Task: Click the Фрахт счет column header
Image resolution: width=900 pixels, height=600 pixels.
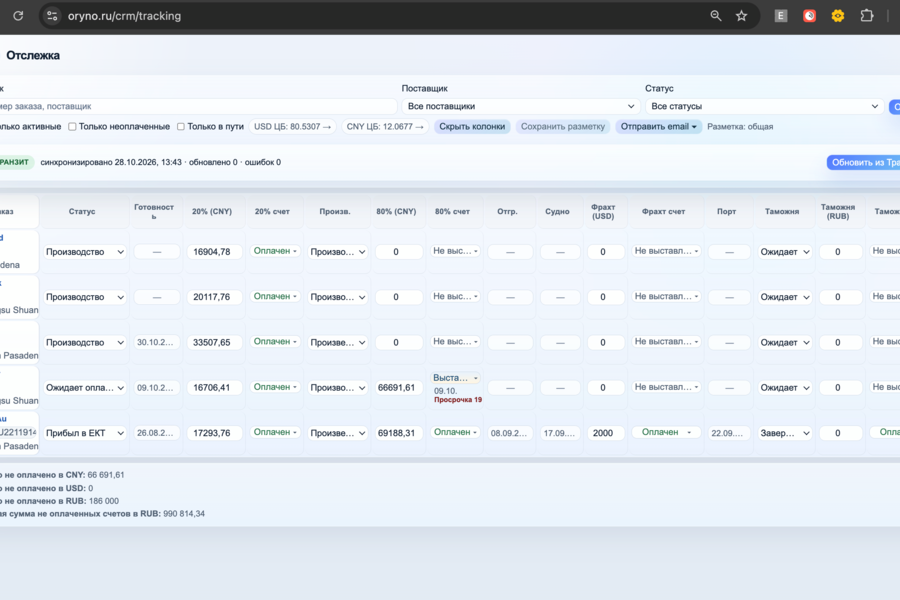Action: click(x=664, y=211)
